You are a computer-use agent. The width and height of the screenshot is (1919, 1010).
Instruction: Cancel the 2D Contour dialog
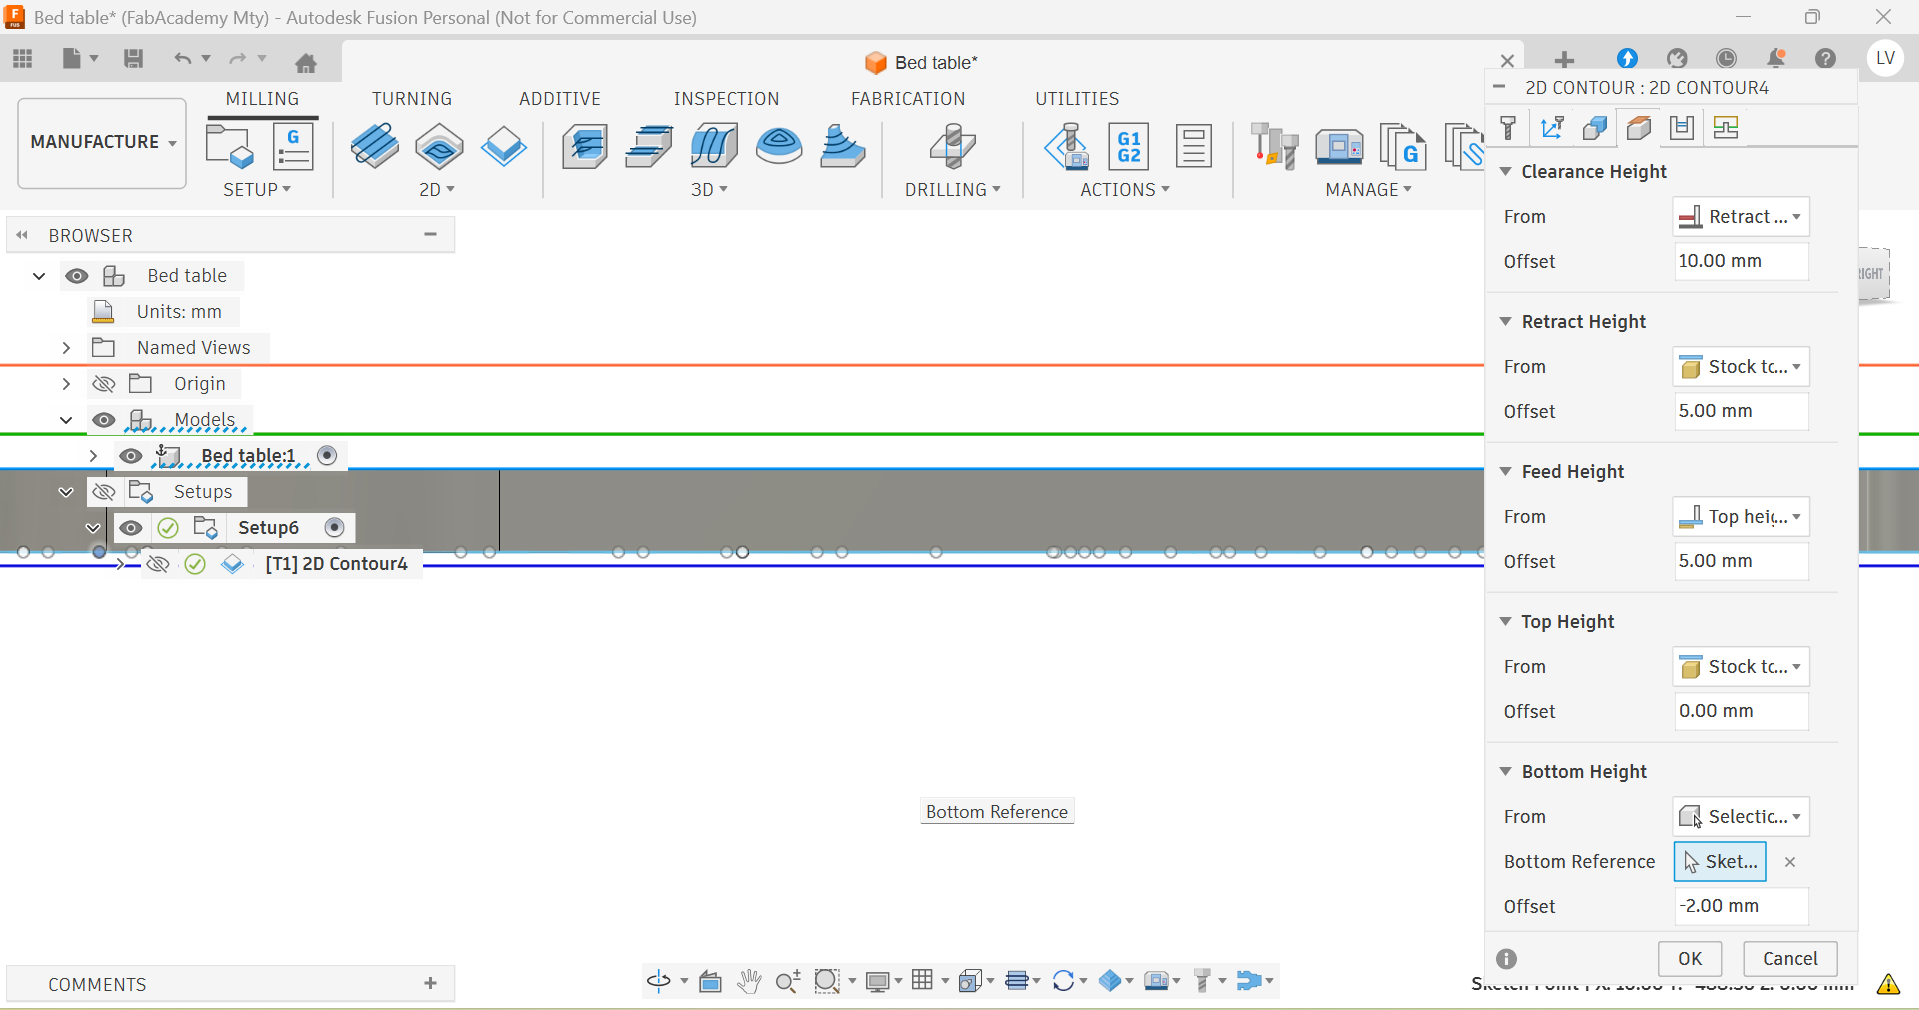pos(1790,959)
